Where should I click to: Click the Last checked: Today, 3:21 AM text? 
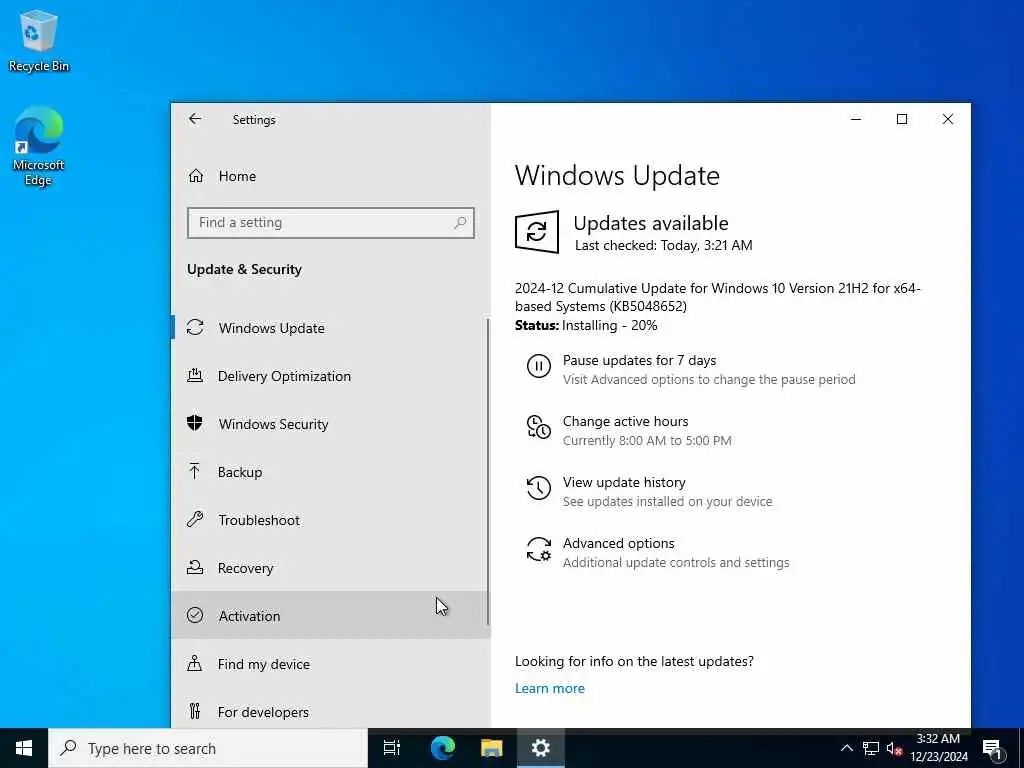coord(664,246)
